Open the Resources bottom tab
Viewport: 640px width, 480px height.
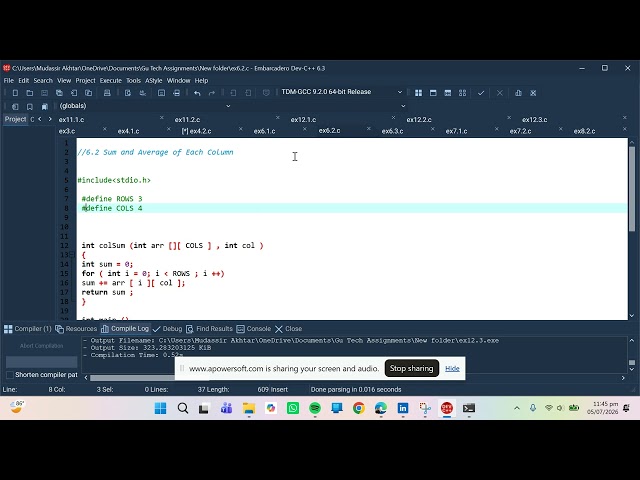(76, 329)
